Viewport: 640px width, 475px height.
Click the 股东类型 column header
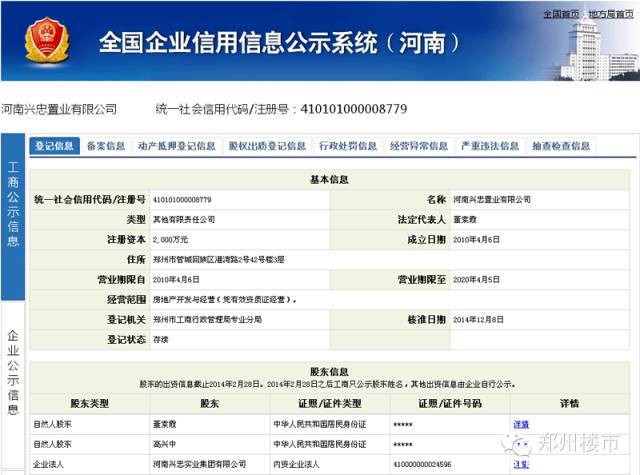(90, 404)
